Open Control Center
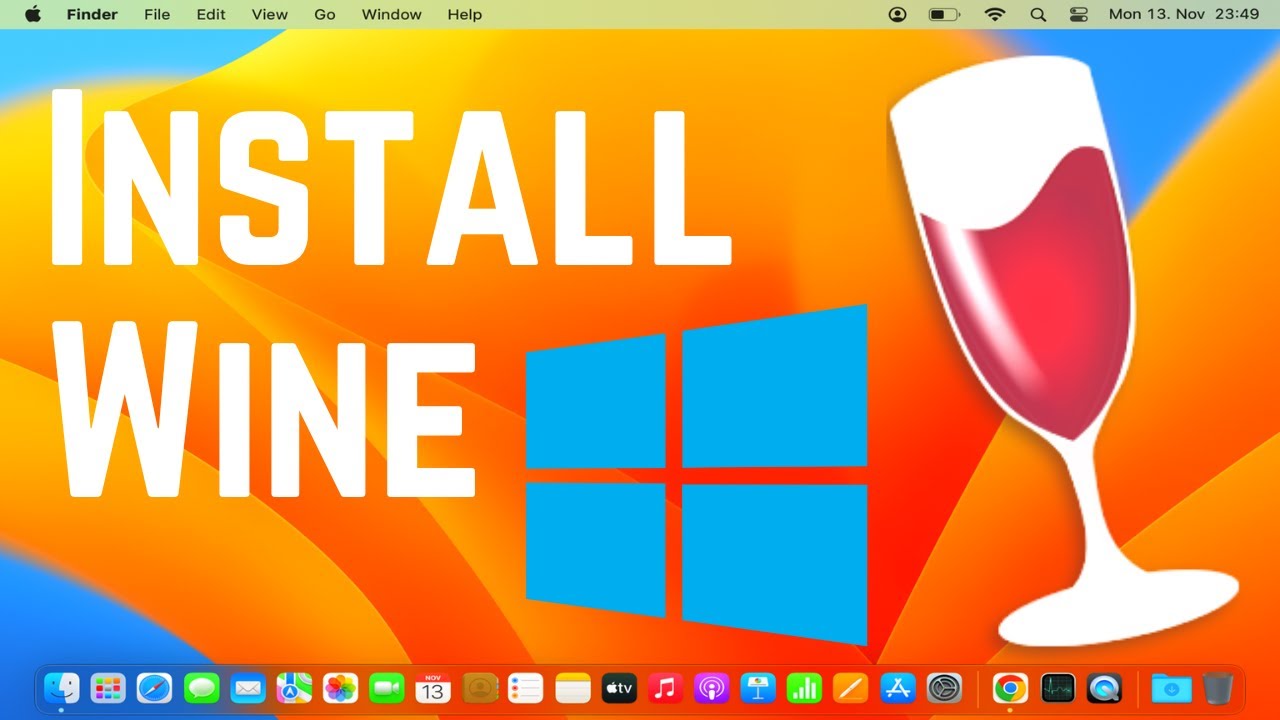Image resolution: width=1280 pixels, height=720 pixels. (x=1079, y=14)
